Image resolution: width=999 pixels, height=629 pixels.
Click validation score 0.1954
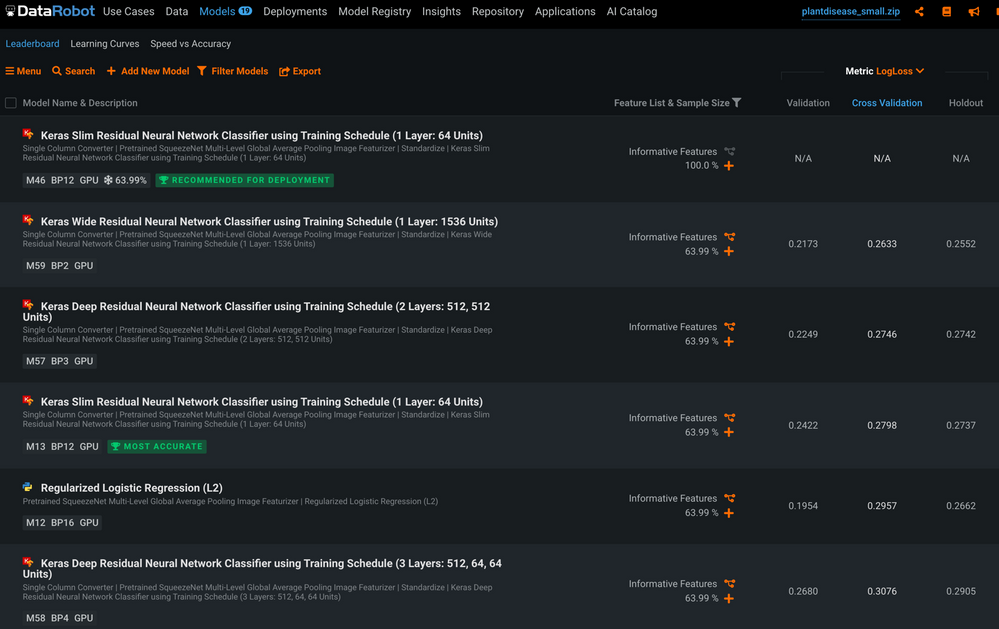click(803, 506)
